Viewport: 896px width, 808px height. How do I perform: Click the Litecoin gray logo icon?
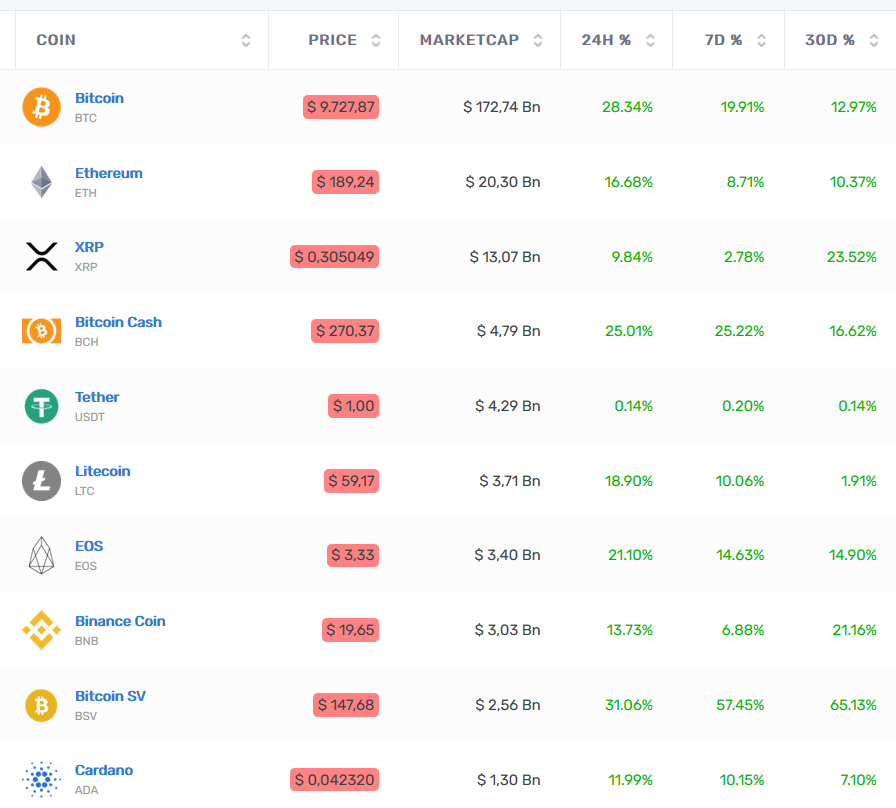(41, 481)
